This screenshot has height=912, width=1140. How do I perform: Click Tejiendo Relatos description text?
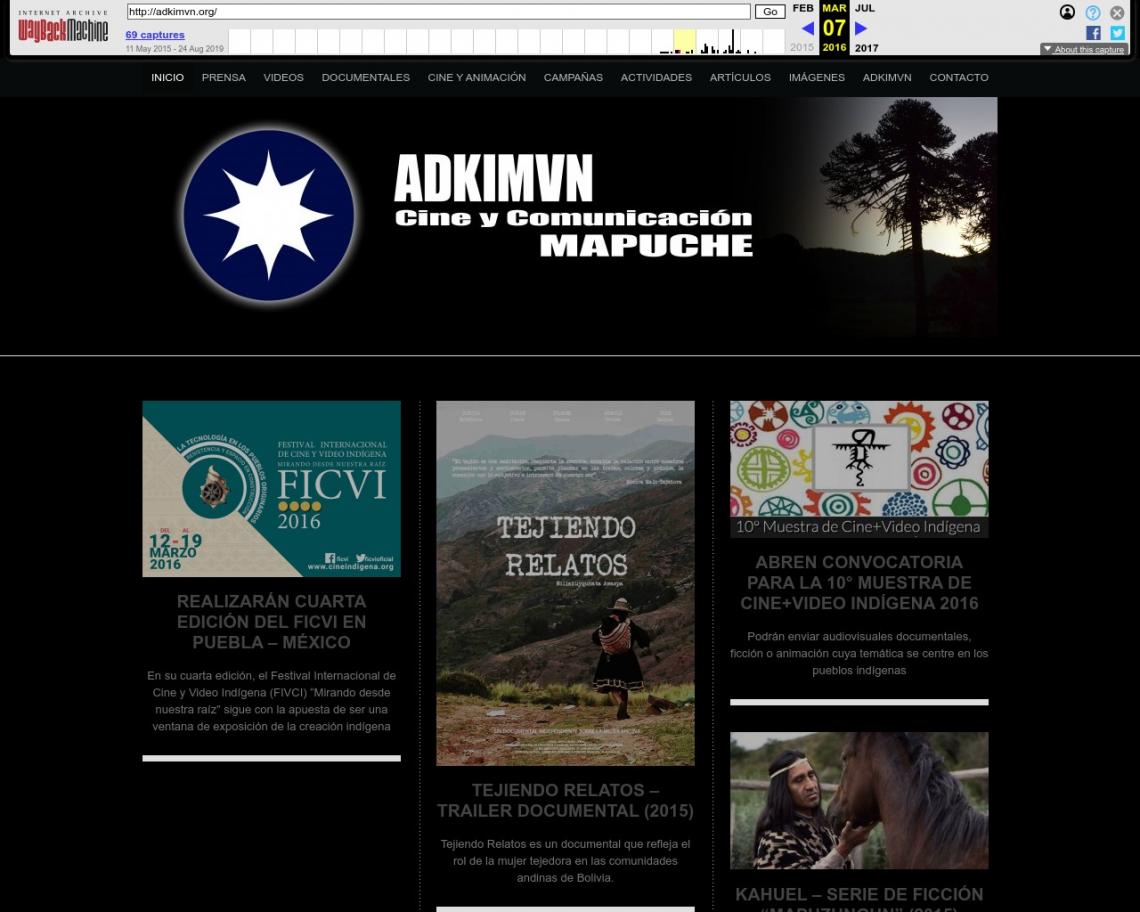click(x=565, y=860)
